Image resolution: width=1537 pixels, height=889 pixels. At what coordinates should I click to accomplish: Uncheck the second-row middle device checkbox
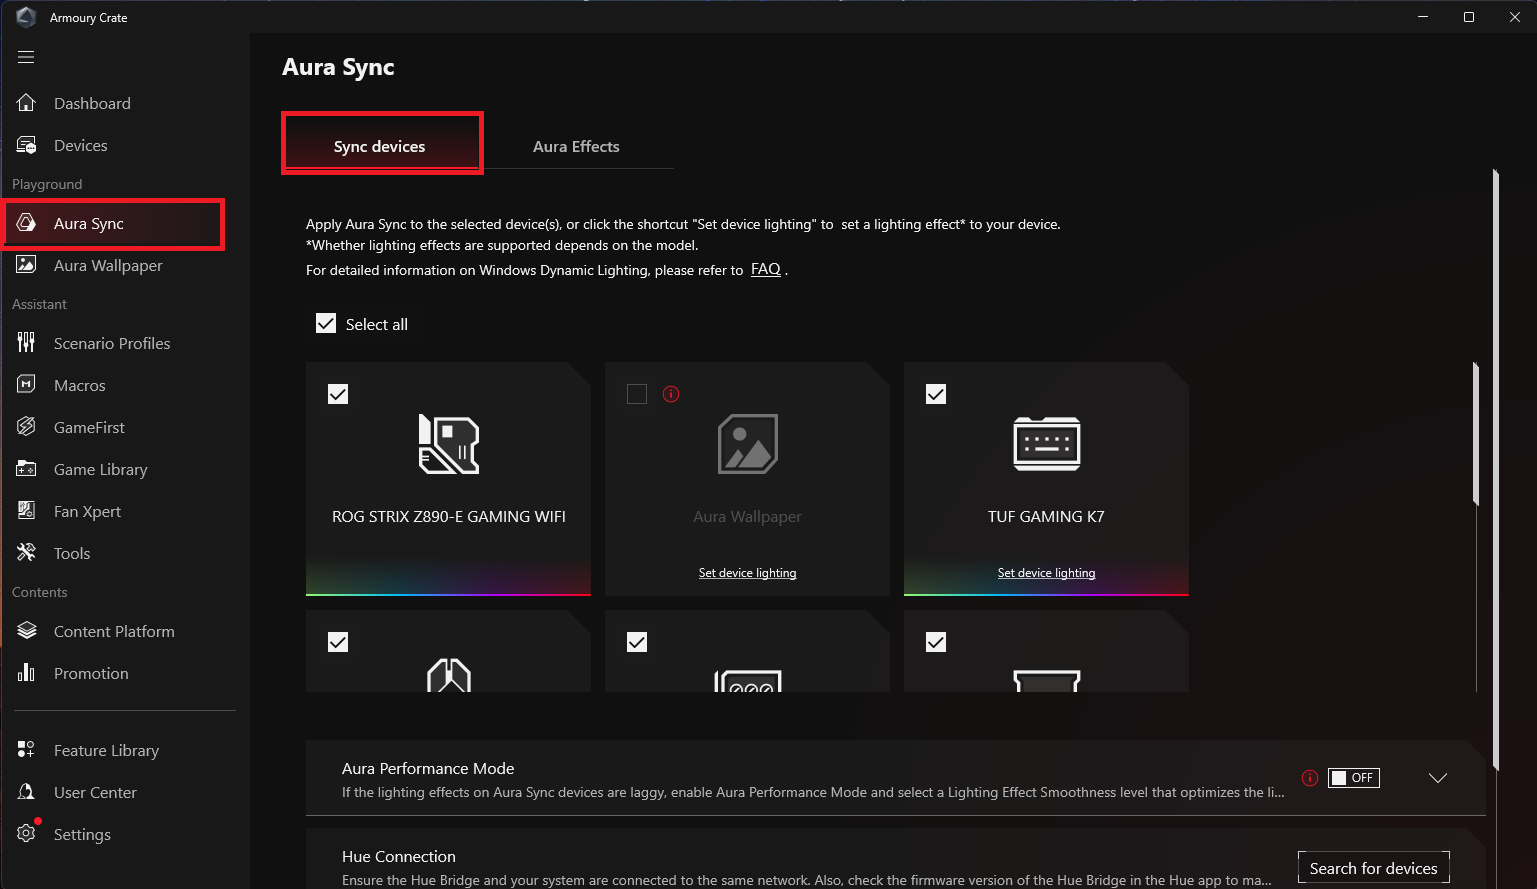[x=637, y=642]
